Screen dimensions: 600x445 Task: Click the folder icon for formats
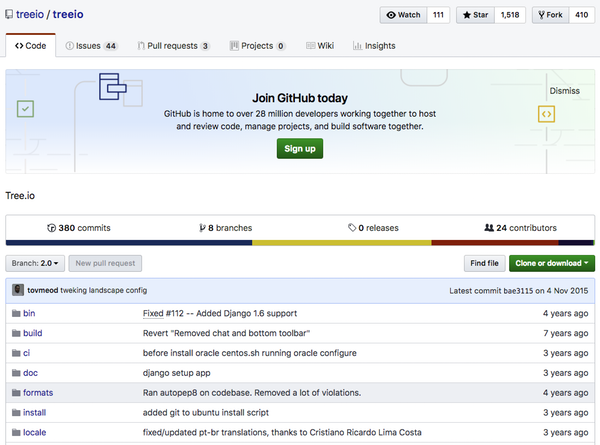[x=16, y=393]
